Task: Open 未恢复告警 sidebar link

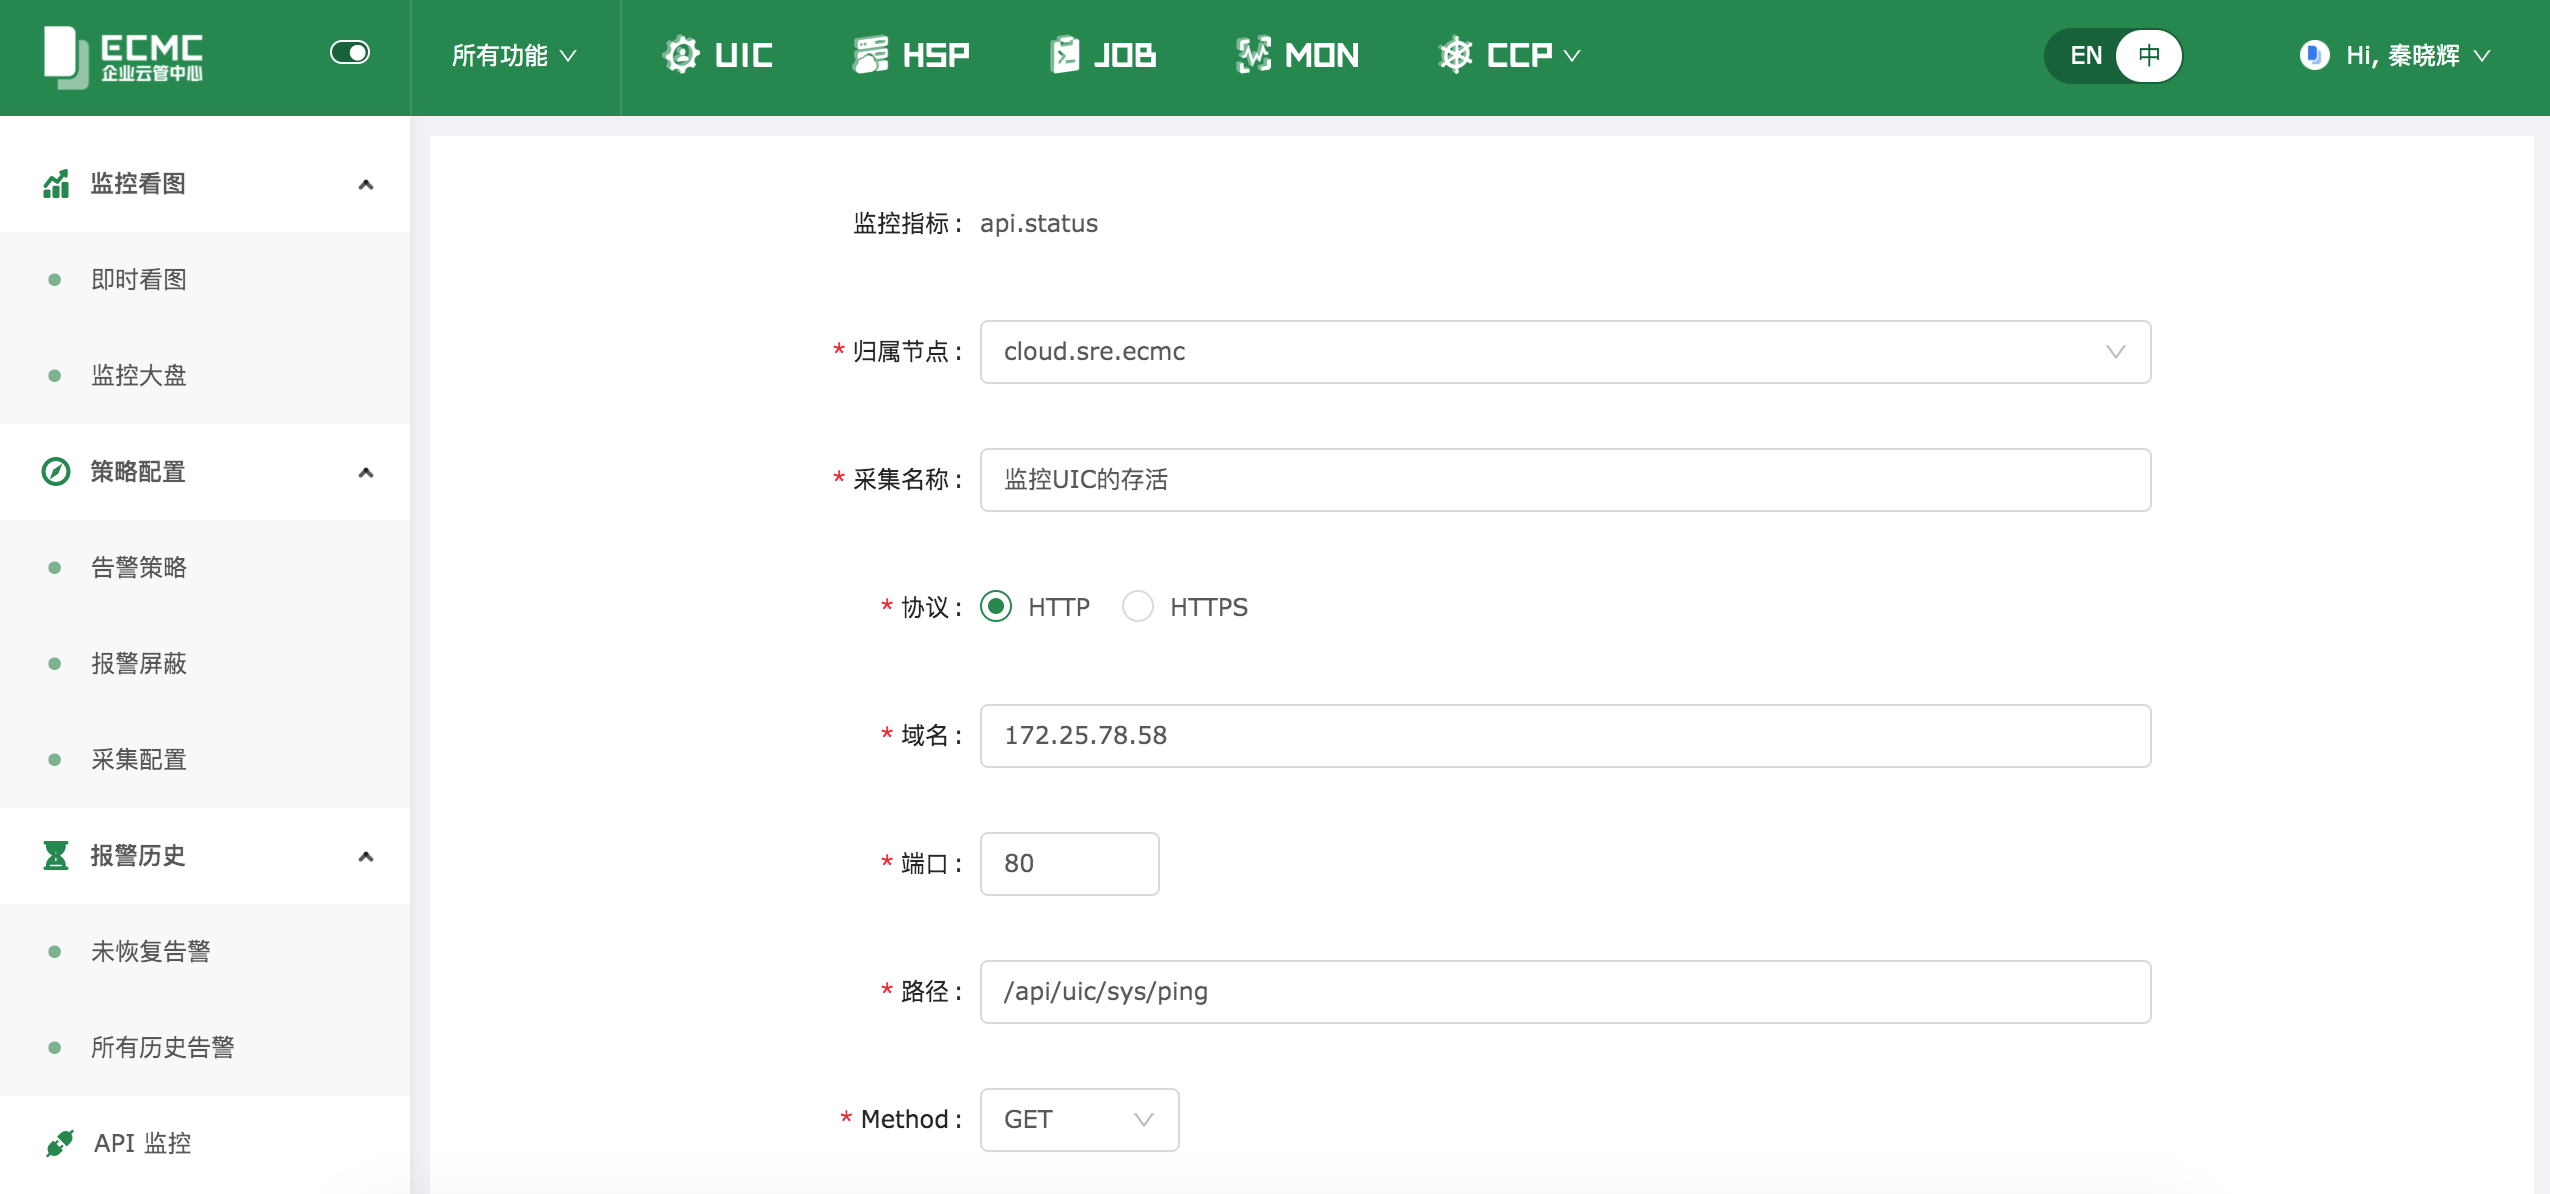Action: 151,951
